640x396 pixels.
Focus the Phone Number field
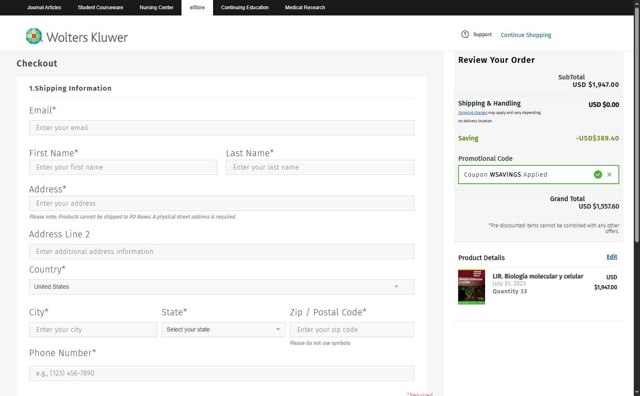[x=222, y=373]
